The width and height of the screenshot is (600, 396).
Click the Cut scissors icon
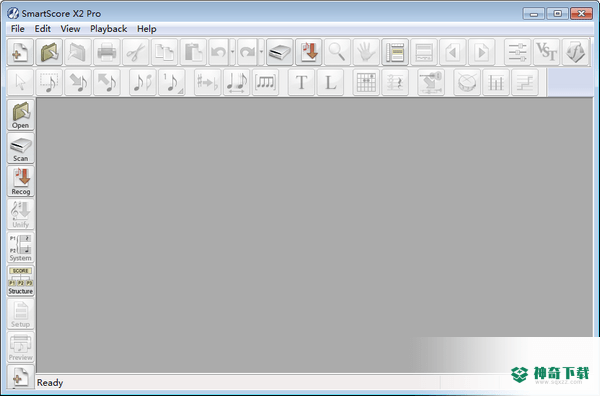[x=135, y=52]
